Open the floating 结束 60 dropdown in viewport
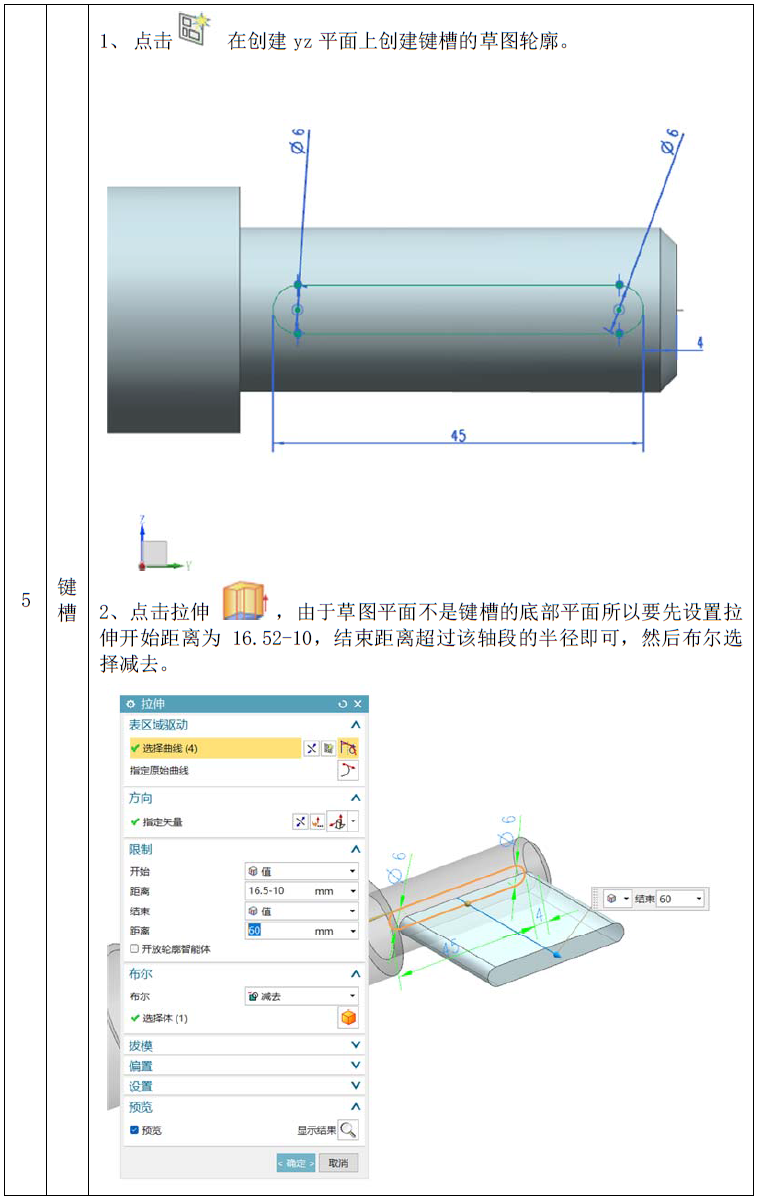 [x=699, y=898]
